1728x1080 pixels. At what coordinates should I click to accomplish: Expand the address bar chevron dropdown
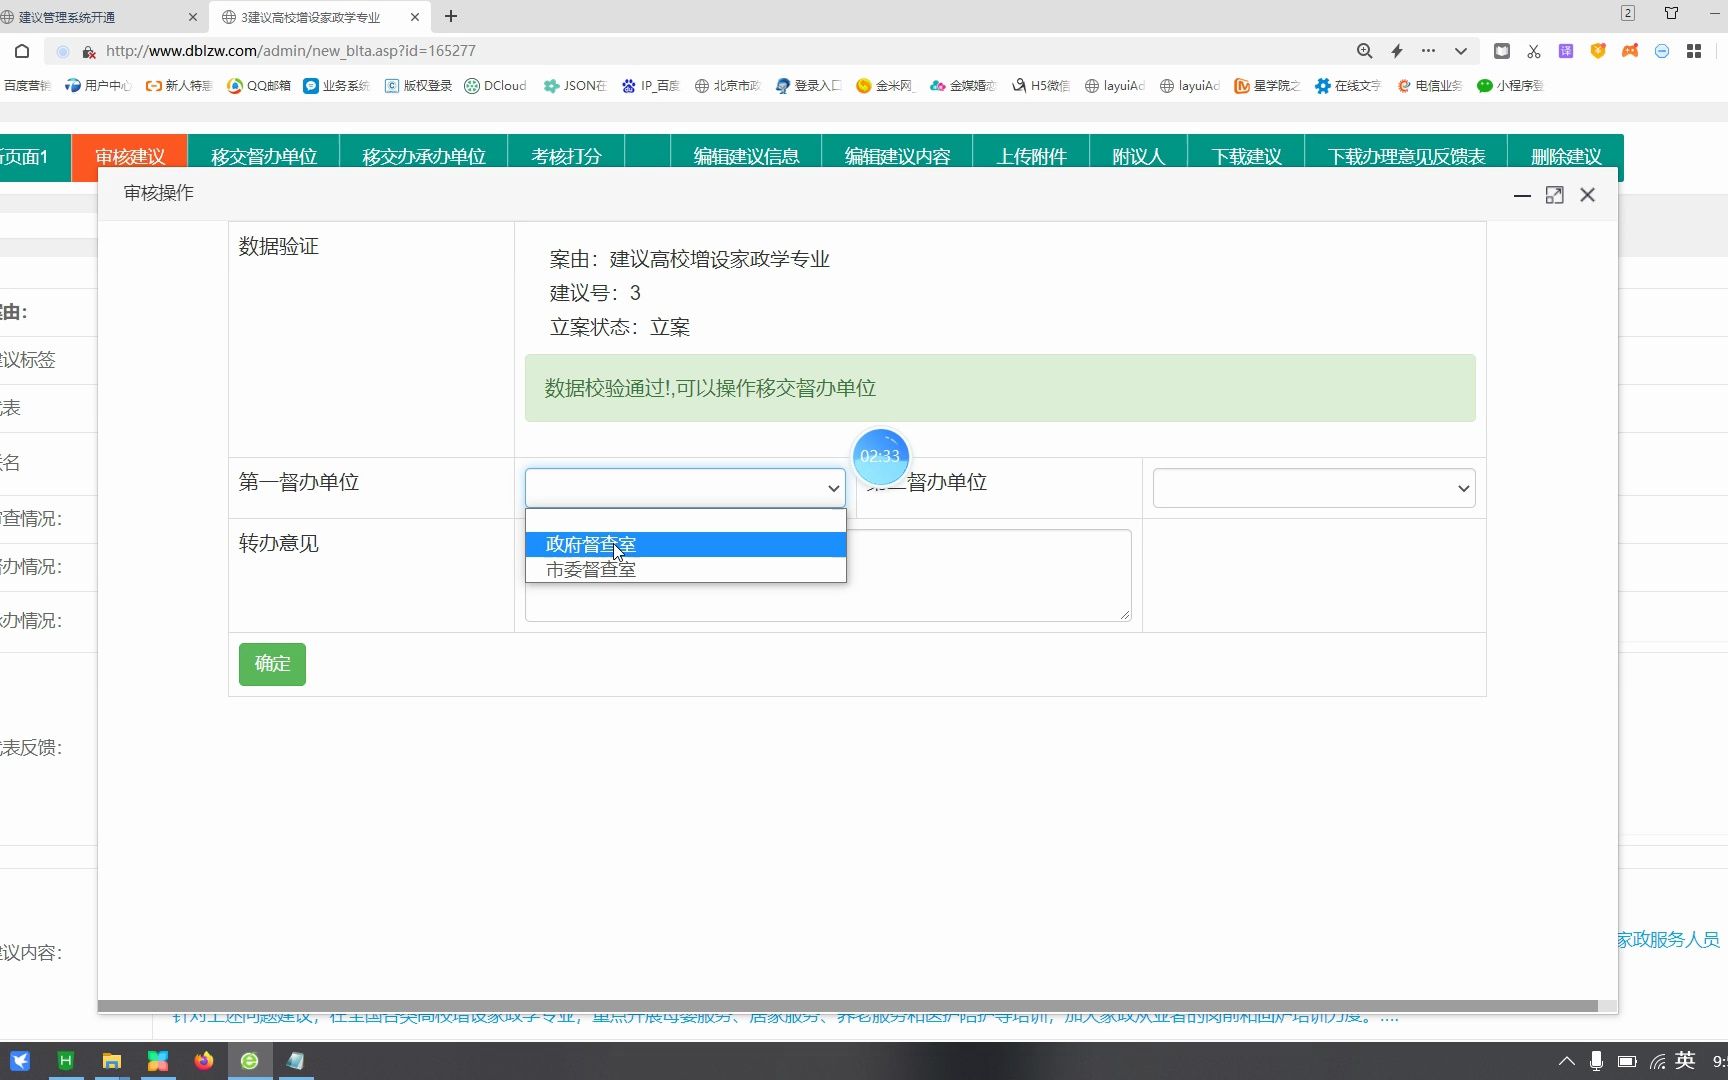click(x=1461, y=51)
